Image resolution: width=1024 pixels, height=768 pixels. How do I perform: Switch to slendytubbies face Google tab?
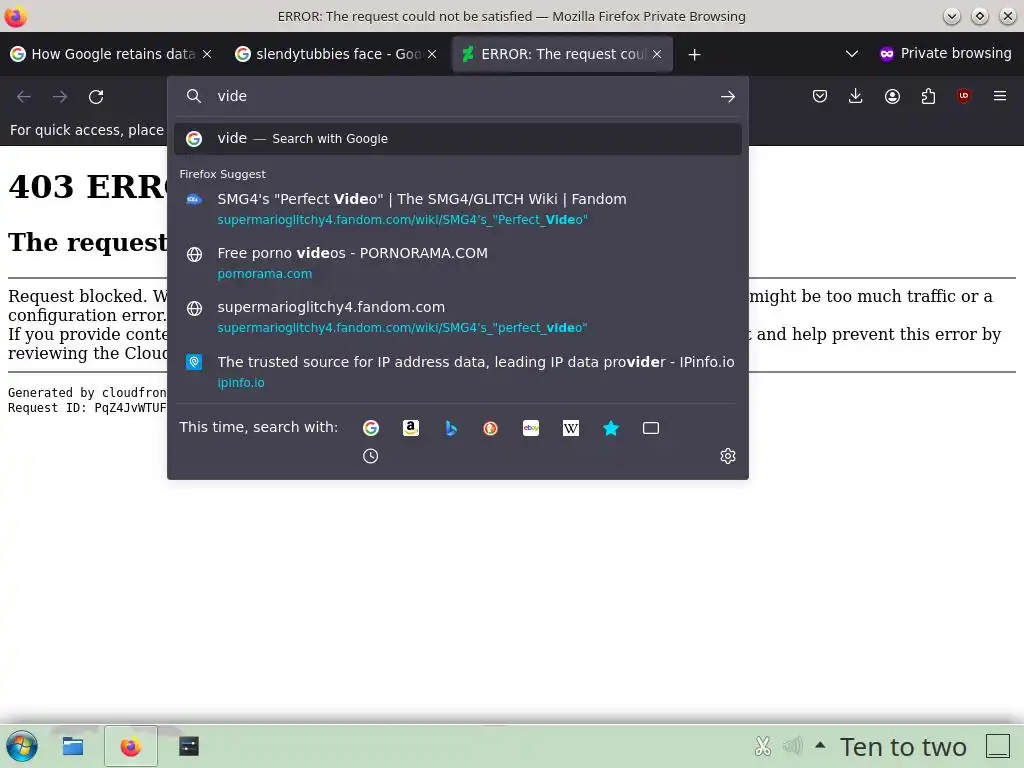(x=336, y=54)
